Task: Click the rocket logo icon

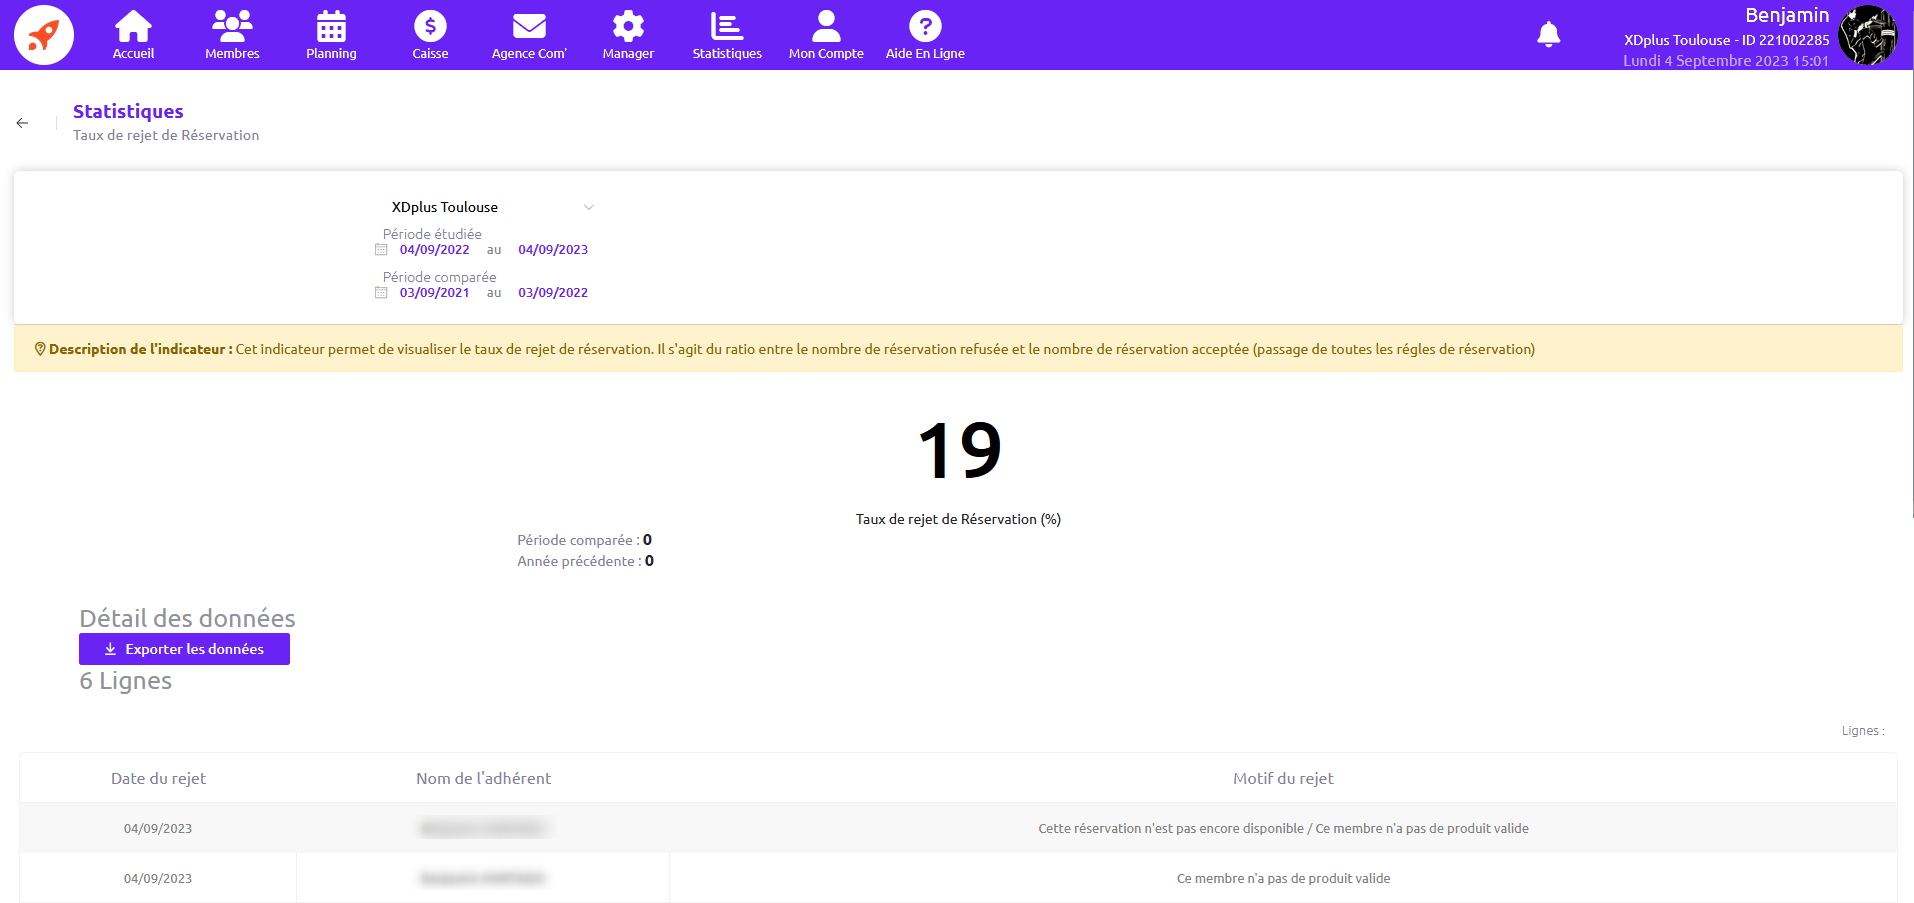Action: point(44,35)
